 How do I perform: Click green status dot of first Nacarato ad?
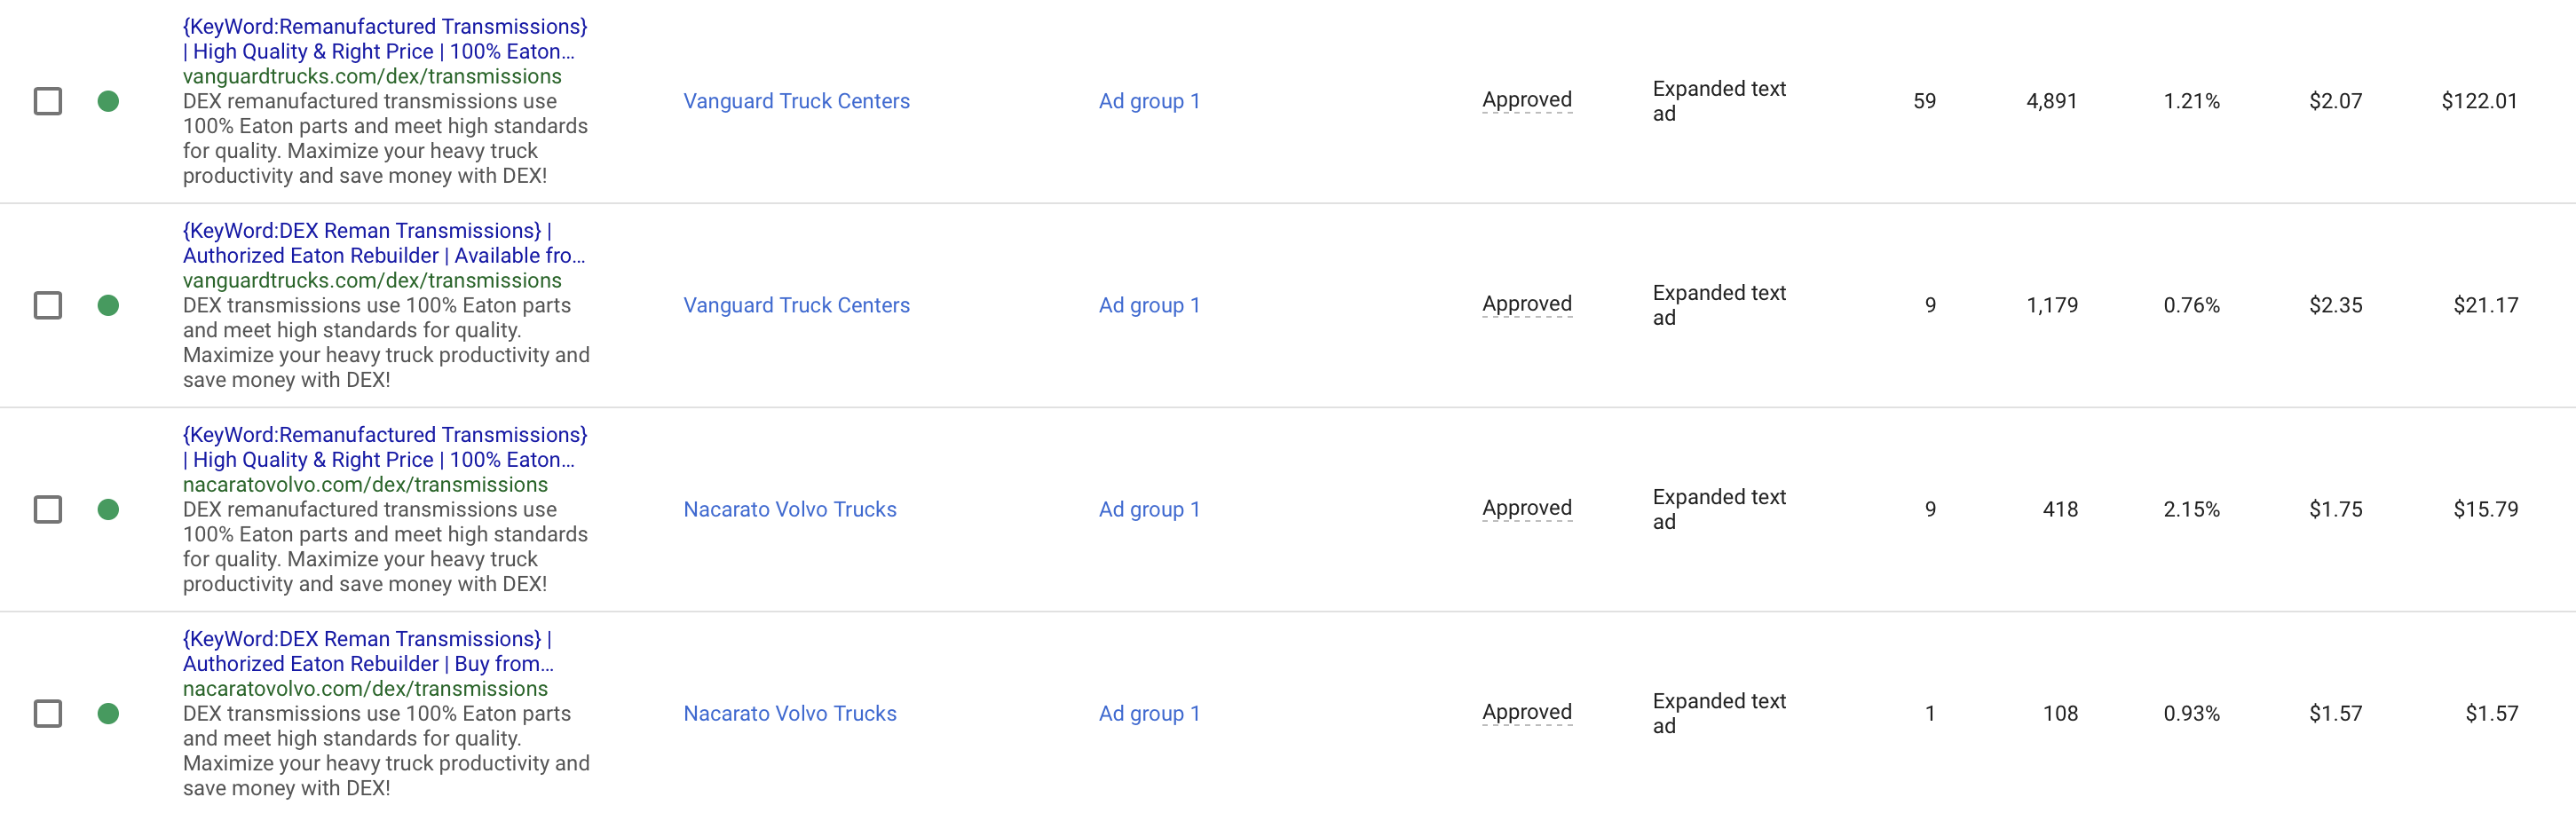pyautogui.click(x=108, y=509)
